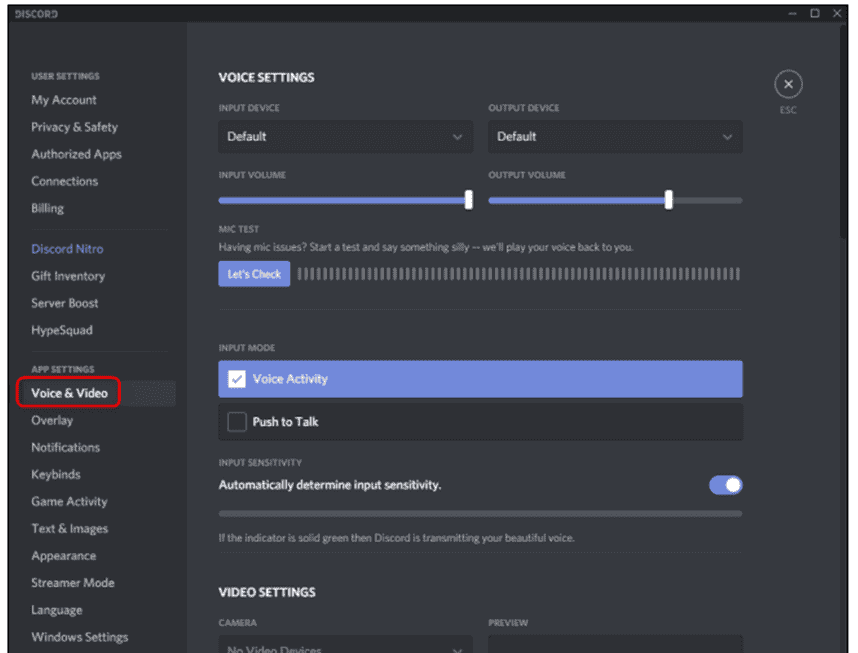Tick the Push to Talk checkbox
Image resolution: width=858 pixels, height=653 pixels.
click(236, 422)
